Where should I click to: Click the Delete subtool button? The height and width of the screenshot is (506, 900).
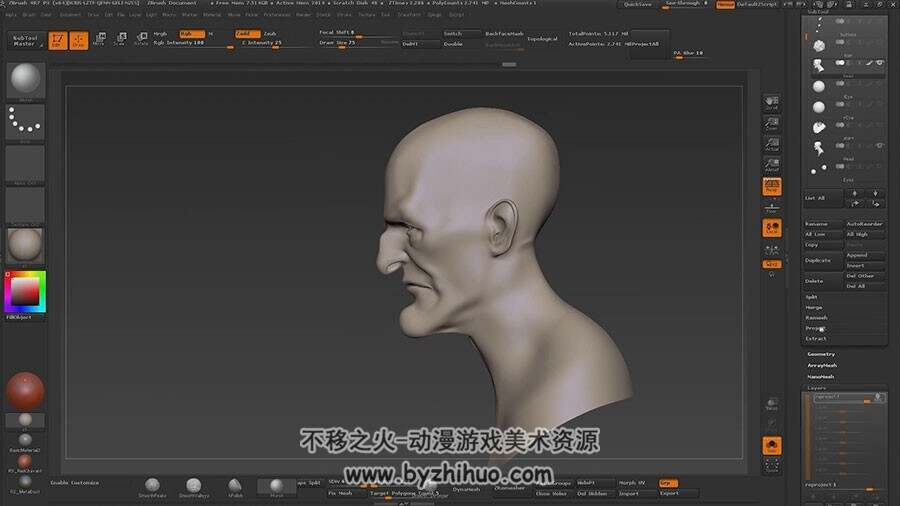pyautogui.click(x=823, y=281)
